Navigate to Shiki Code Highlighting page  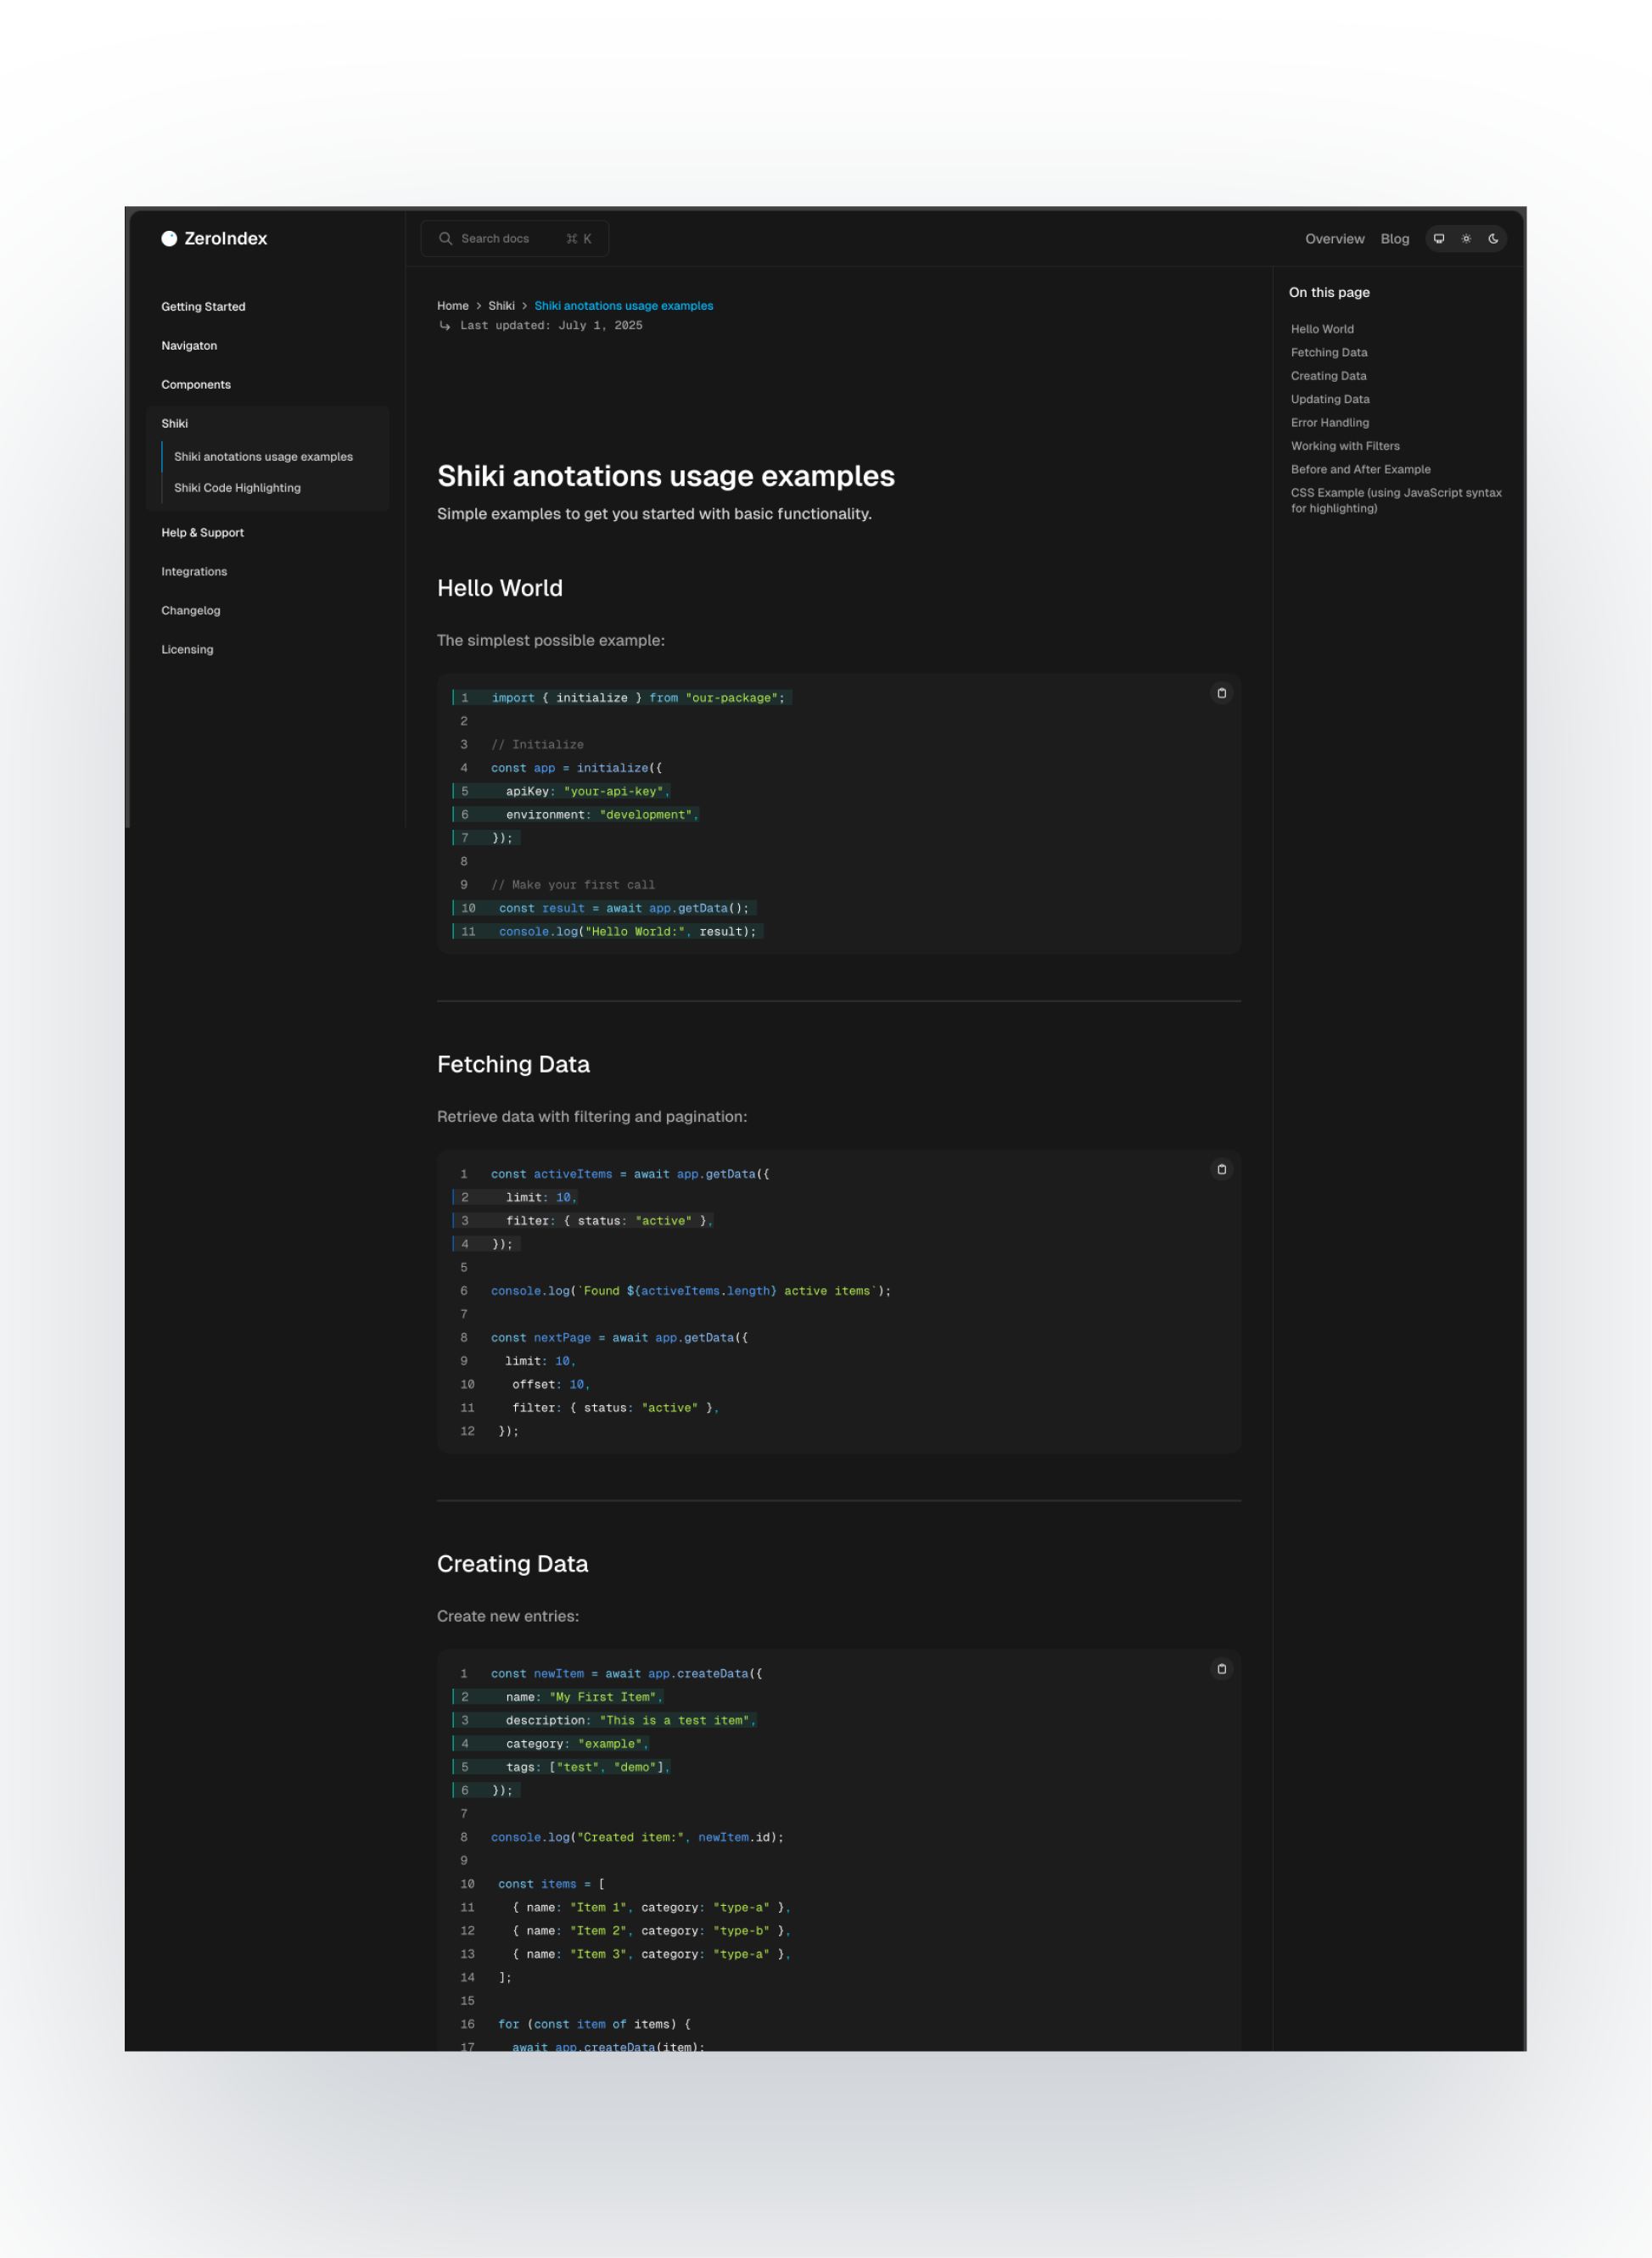tap(237, 488)
